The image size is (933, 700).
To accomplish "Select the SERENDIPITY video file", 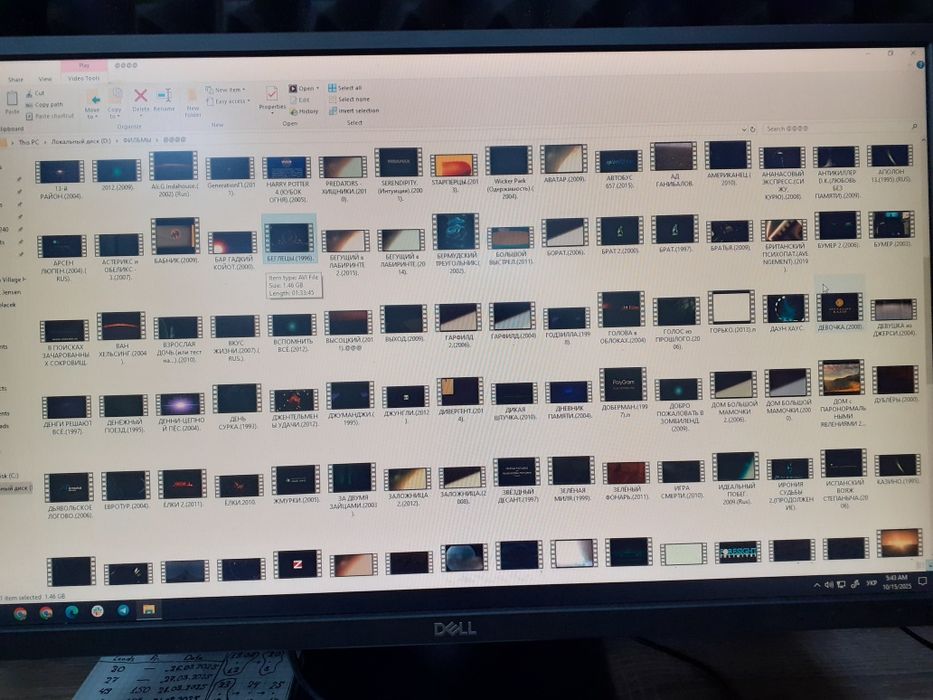I will (x=399, y=174).
